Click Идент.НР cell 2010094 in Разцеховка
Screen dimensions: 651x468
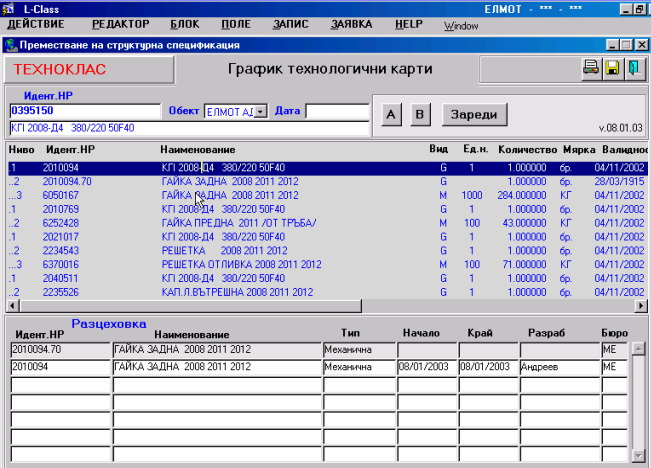(61, 367)
